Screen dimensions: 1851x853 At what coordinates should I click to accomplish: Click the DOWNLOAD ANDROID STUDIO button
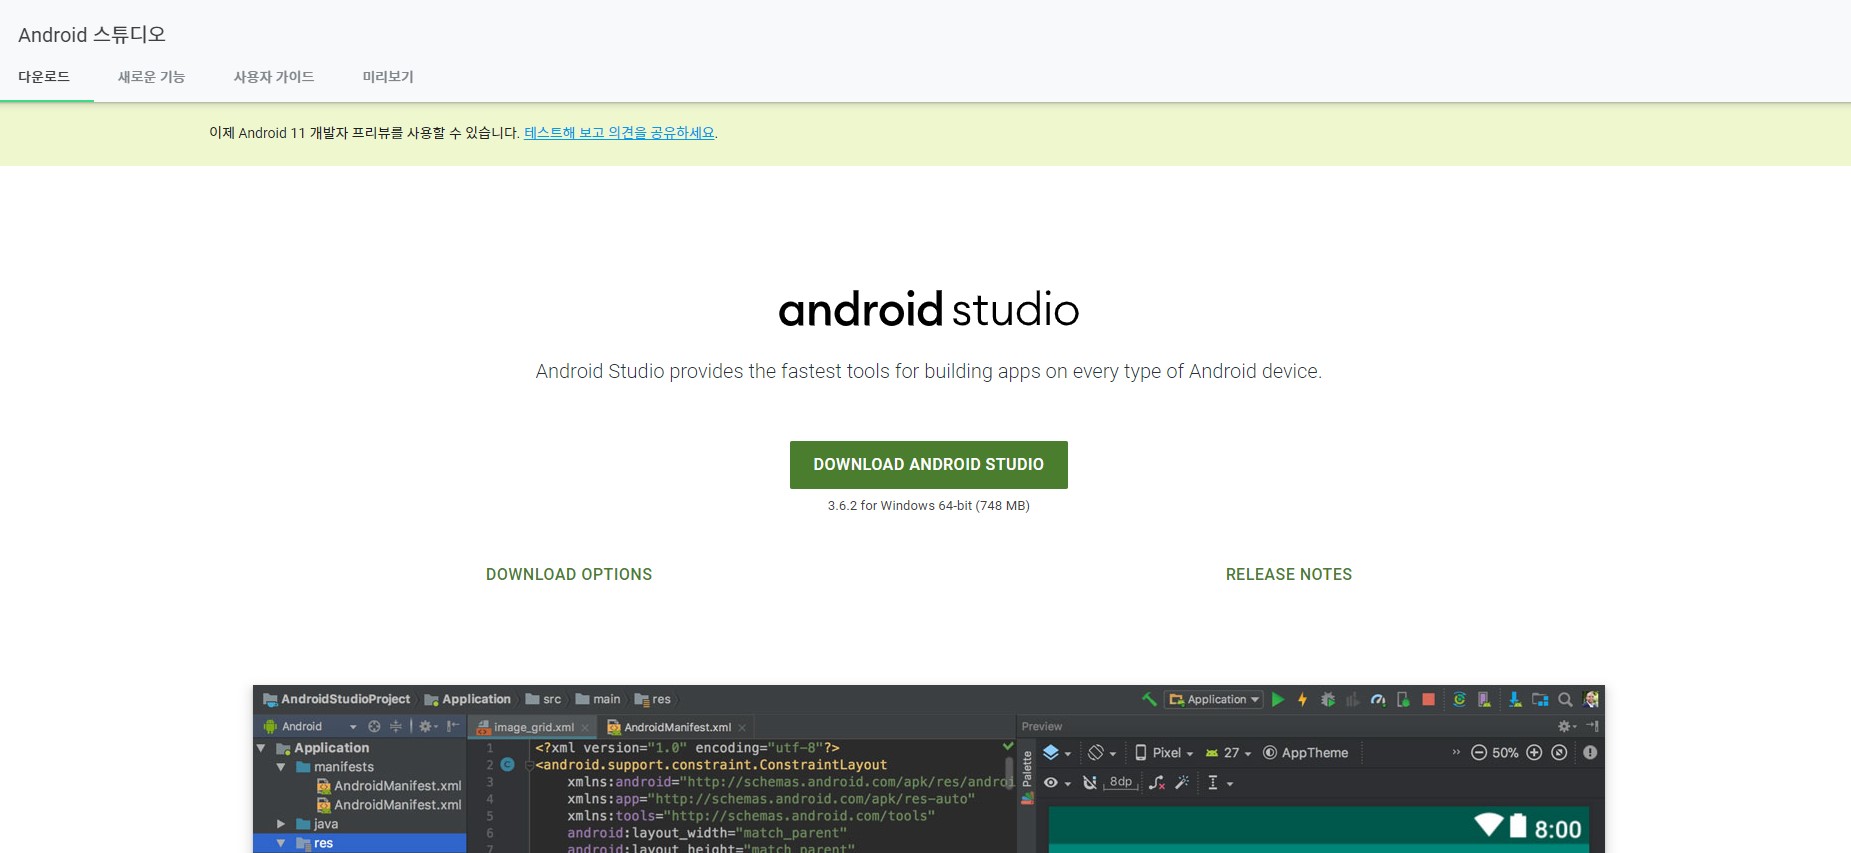tap(929, 465)
